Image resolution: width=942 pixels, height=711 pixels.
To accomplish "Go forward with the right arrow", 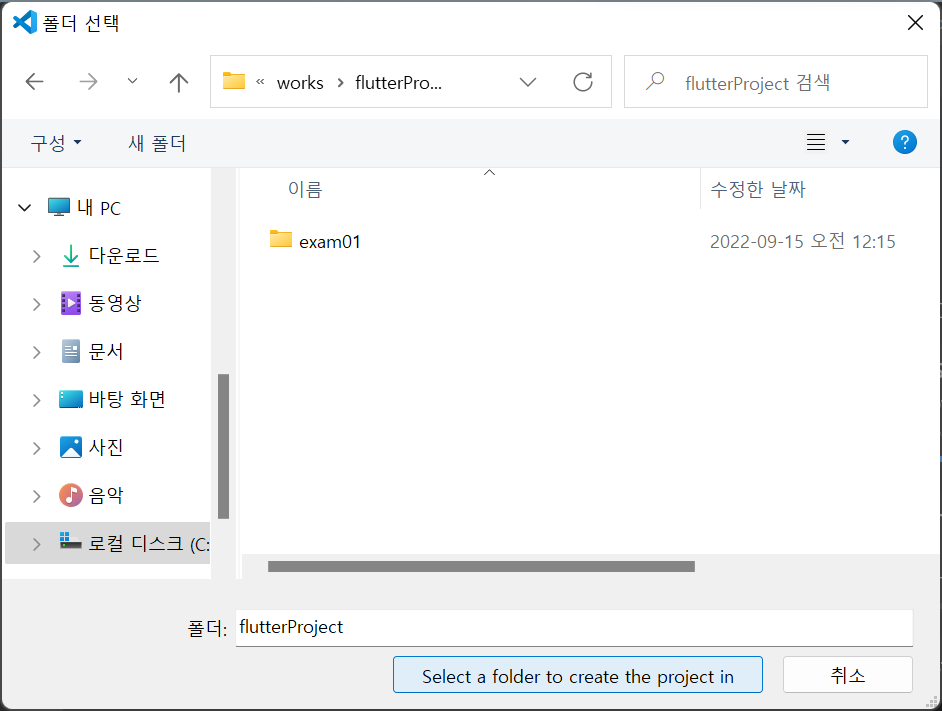I will (x=88, y=82).
